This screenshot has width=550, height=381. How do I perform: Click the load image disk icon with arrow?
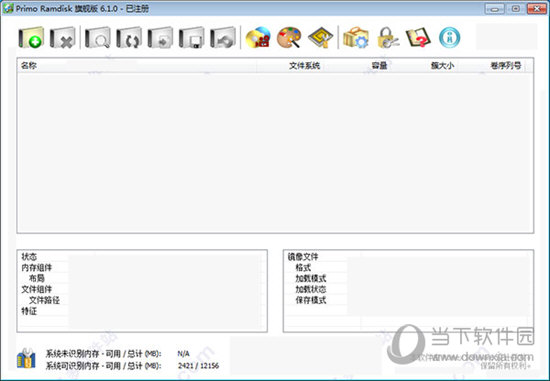point(160,38)
